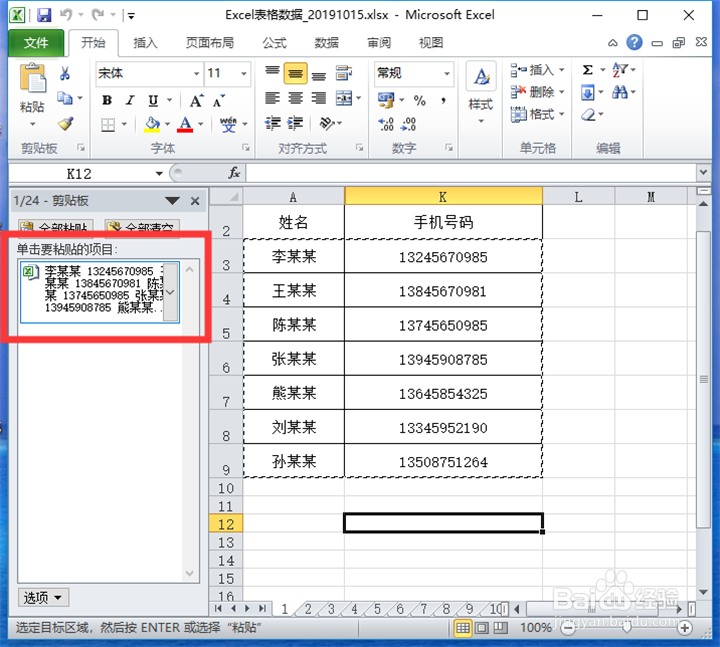Apply accounting number format

pos(386,100)
